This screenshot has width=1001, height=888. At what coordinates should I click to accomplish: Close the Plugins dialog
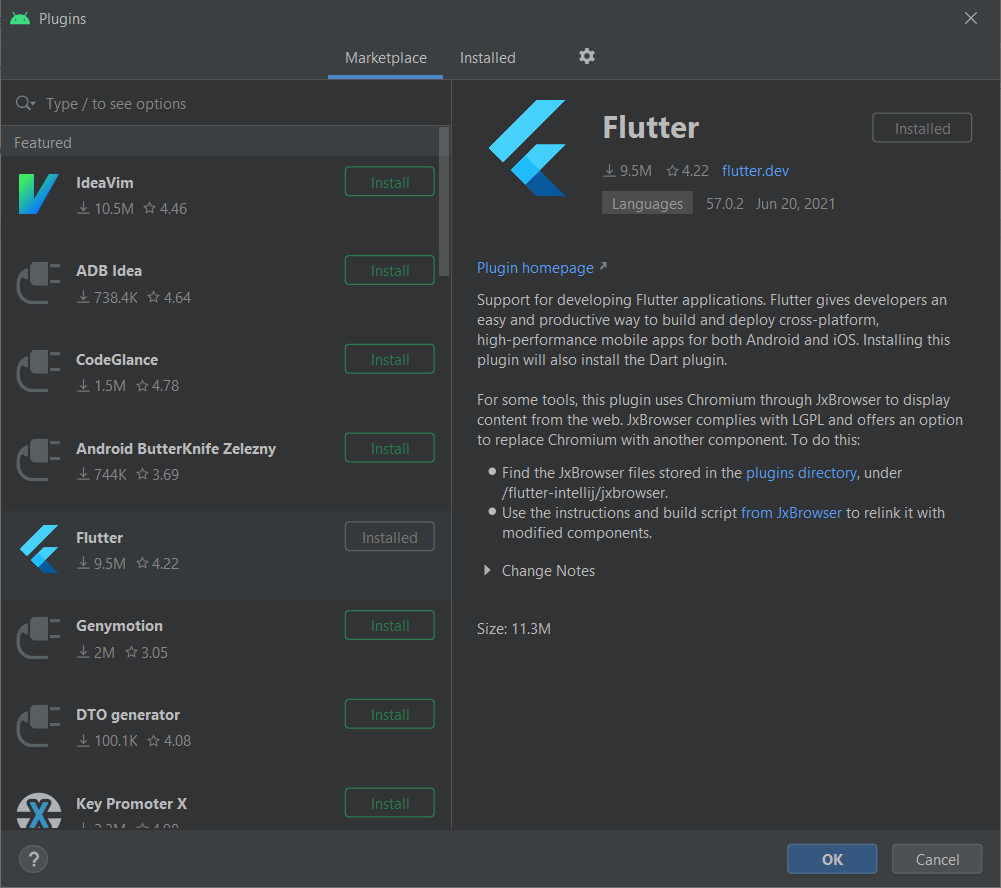[x=970, y=18]
